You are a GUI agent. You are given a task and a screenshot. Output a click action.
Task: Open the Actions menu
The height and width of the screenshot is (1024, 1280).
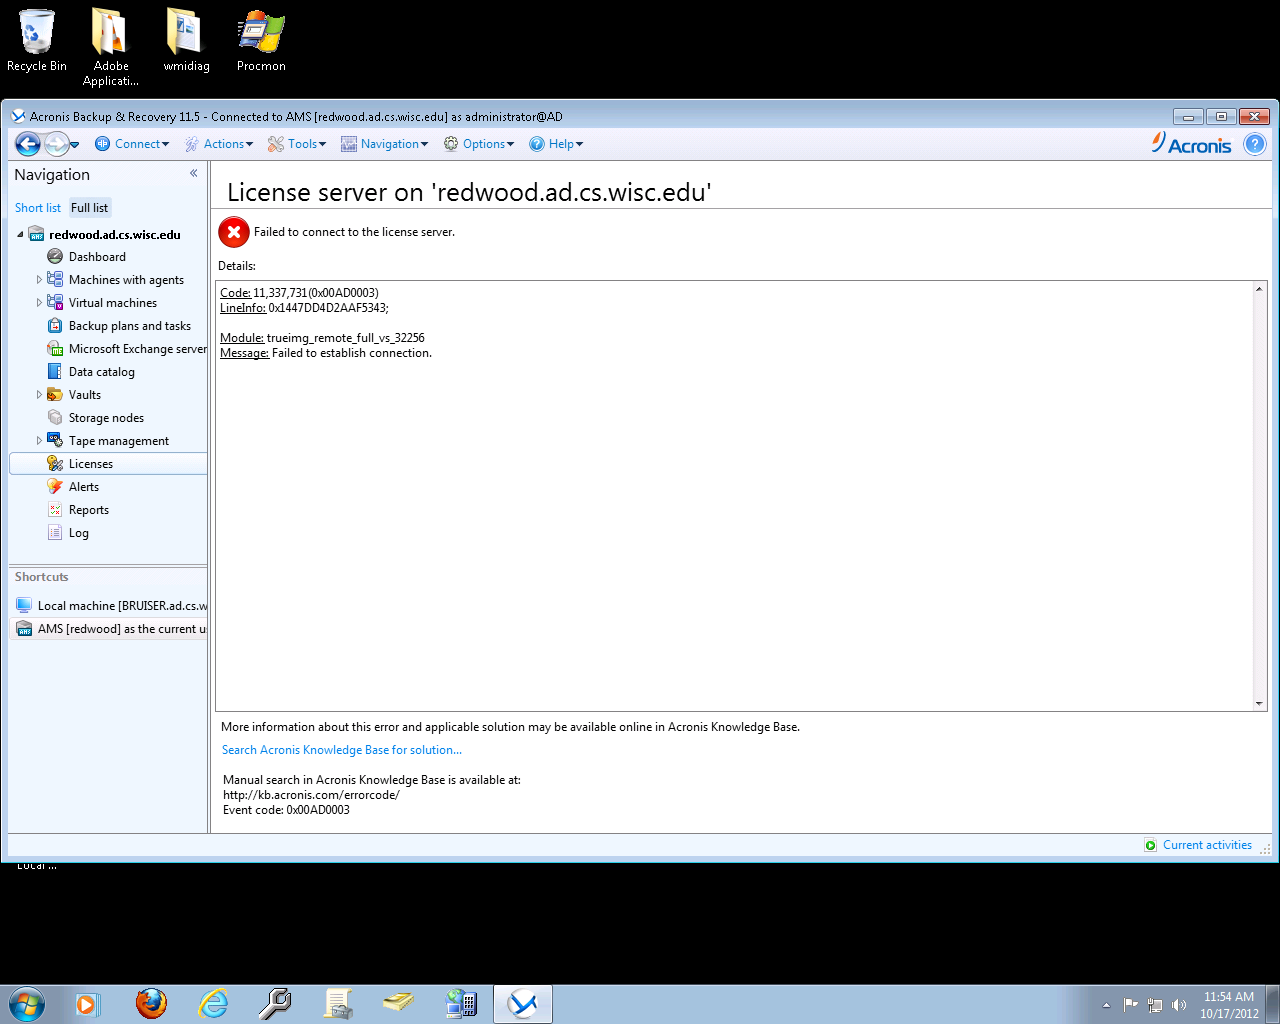(219, 144)
